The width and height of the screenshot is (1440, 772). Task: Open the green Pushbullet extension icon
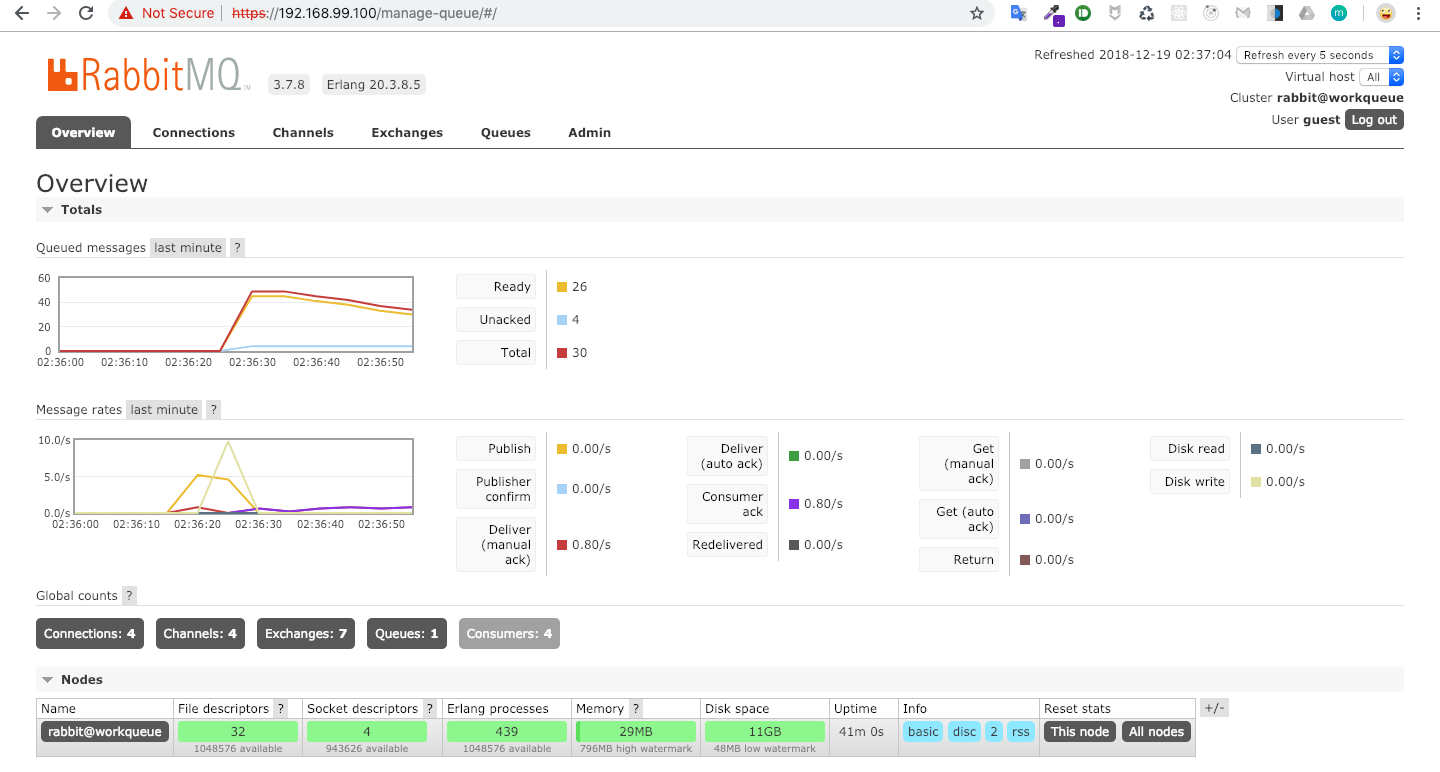click(1083, 13)
